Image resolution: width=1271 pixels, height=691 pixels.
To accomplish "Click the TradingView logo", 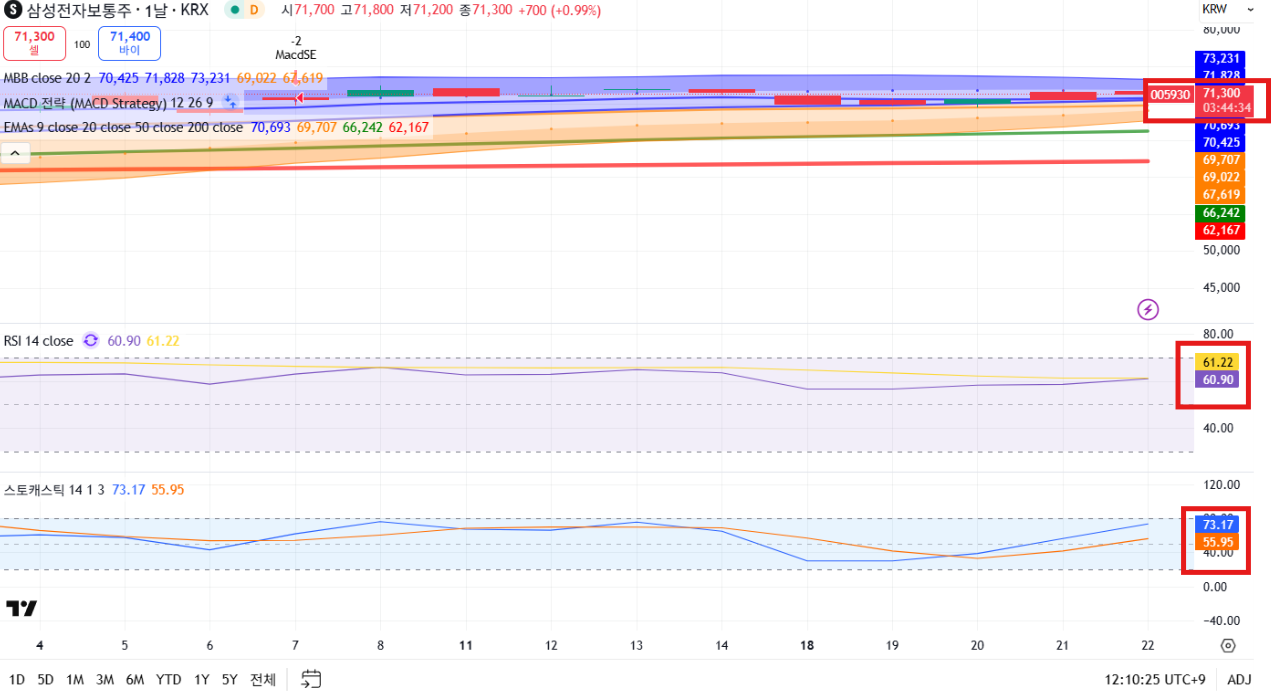I will click(x=21, y=608).
